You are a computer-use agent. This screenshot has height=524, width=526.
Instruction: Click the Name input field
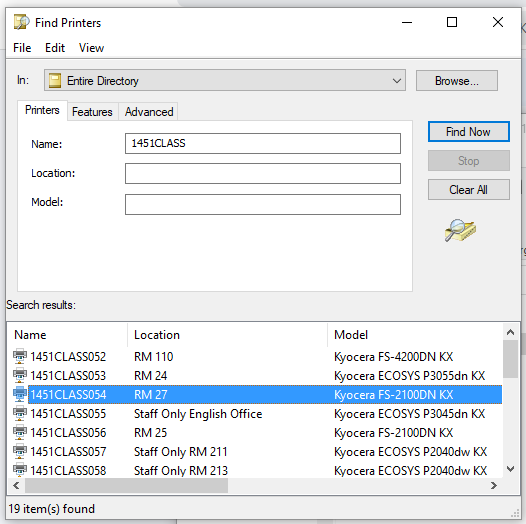(x=263, y=144)
